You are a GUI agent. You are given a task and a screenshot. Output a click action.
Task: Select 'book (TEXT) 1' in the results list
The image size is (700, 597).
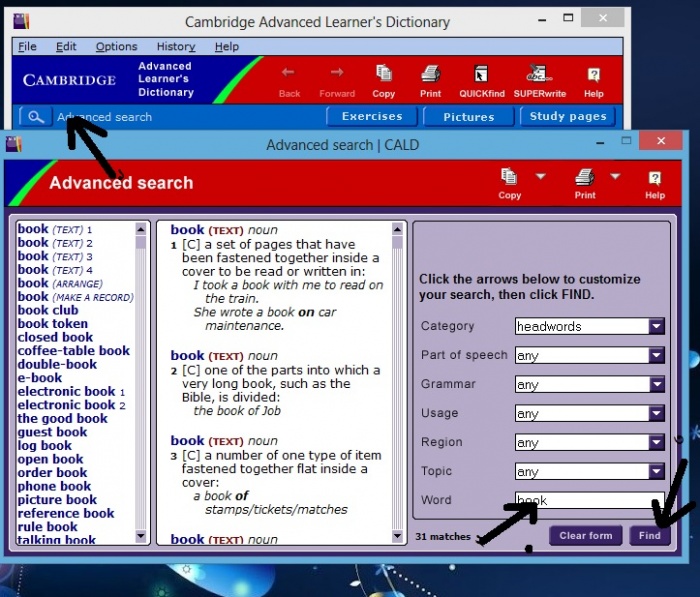(55, 229)
